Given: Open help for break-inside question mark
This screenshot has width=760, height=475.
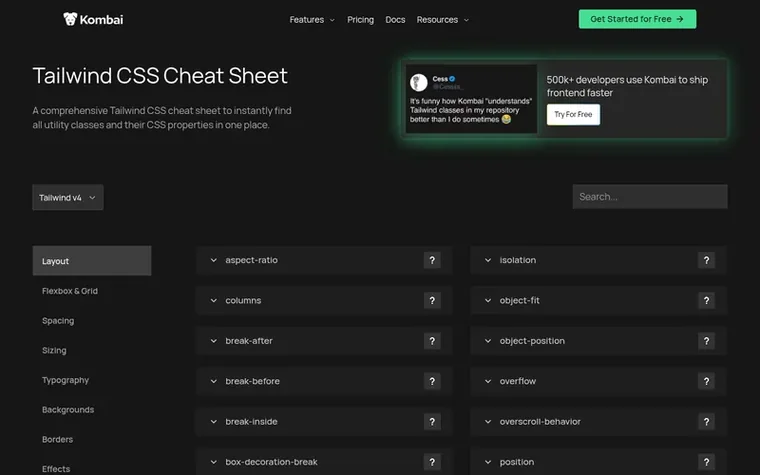Looking at the screenshot, I should [x=432, y=422].
